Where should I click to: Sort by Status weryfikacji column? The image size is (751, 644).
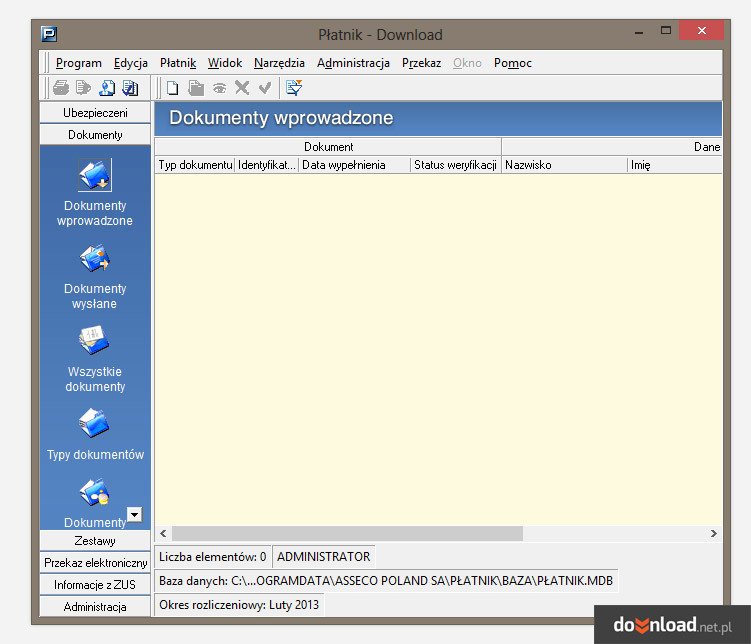pos(455,165)
